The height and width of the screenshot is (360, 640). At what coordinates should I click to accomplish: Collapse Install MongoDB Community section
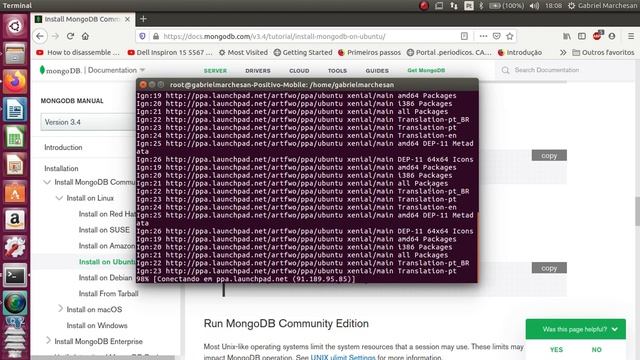point(47,182)
